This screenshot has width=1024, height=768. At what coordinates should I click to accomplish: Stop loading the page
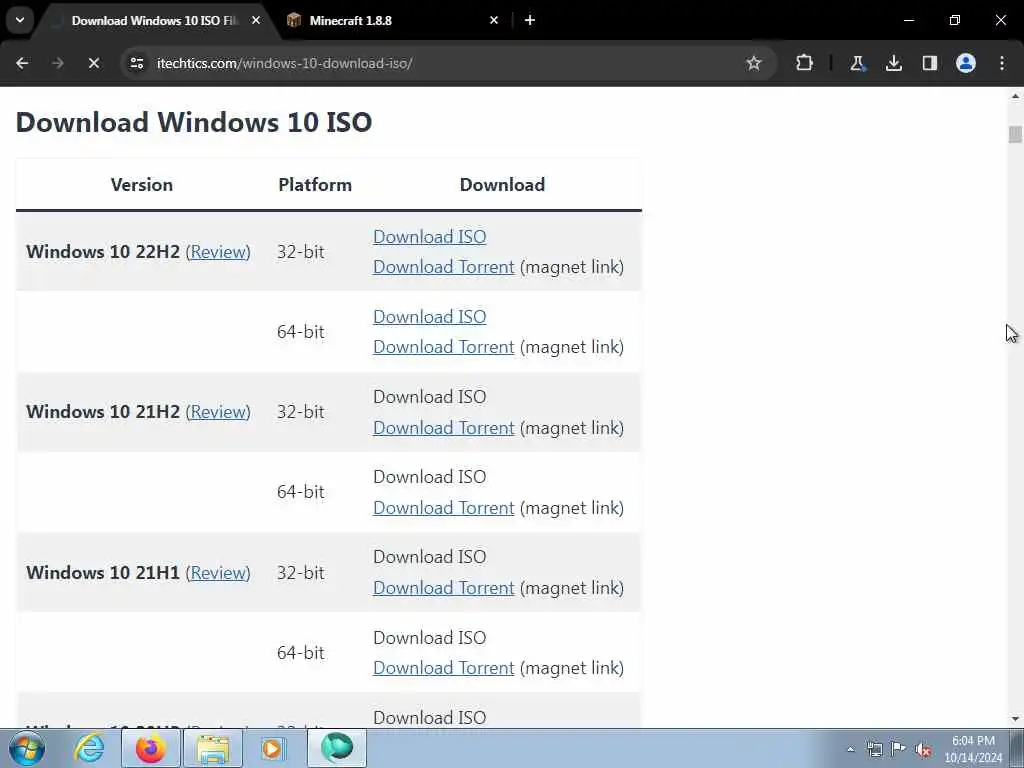pos(93,63)
